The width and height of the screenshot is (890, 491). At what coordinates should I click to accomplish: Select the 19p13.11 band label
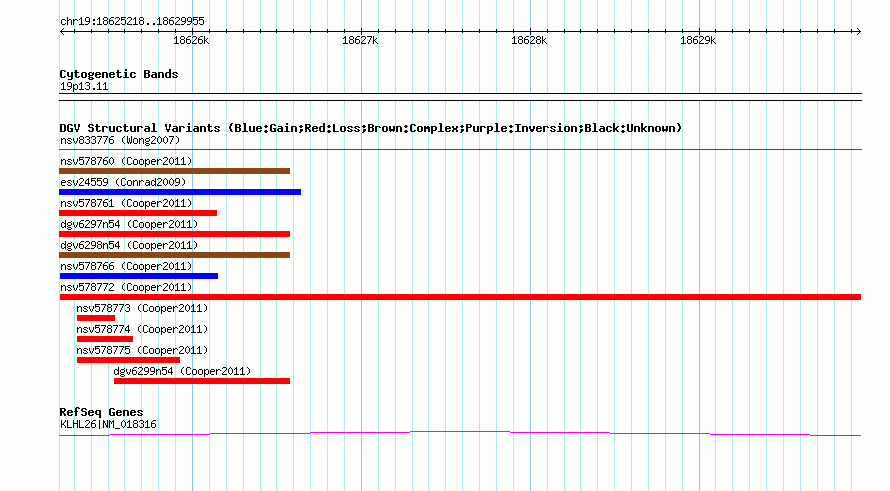click(x=84, y=86)
